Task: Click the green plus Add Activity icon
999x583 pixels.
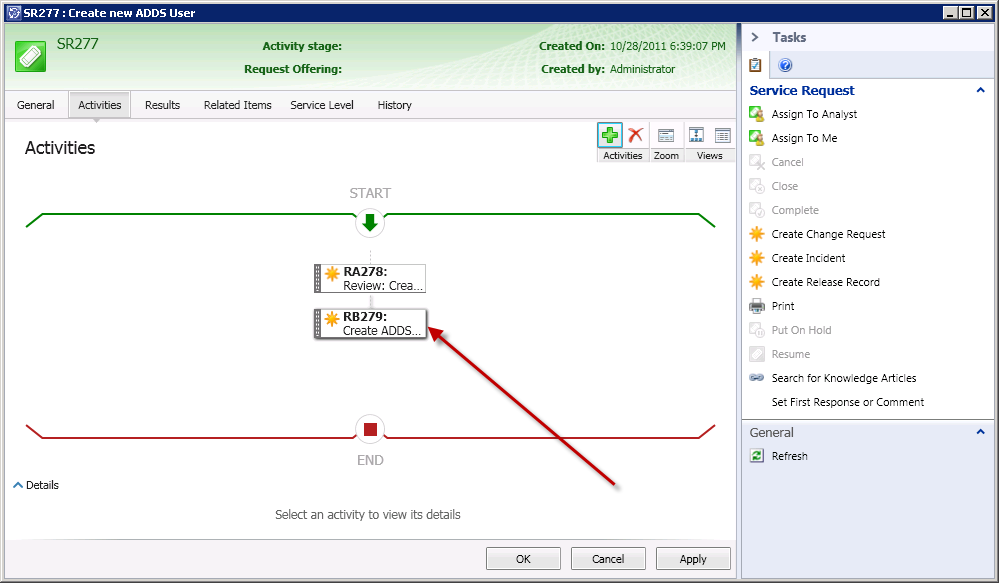Action: [610, 135]
